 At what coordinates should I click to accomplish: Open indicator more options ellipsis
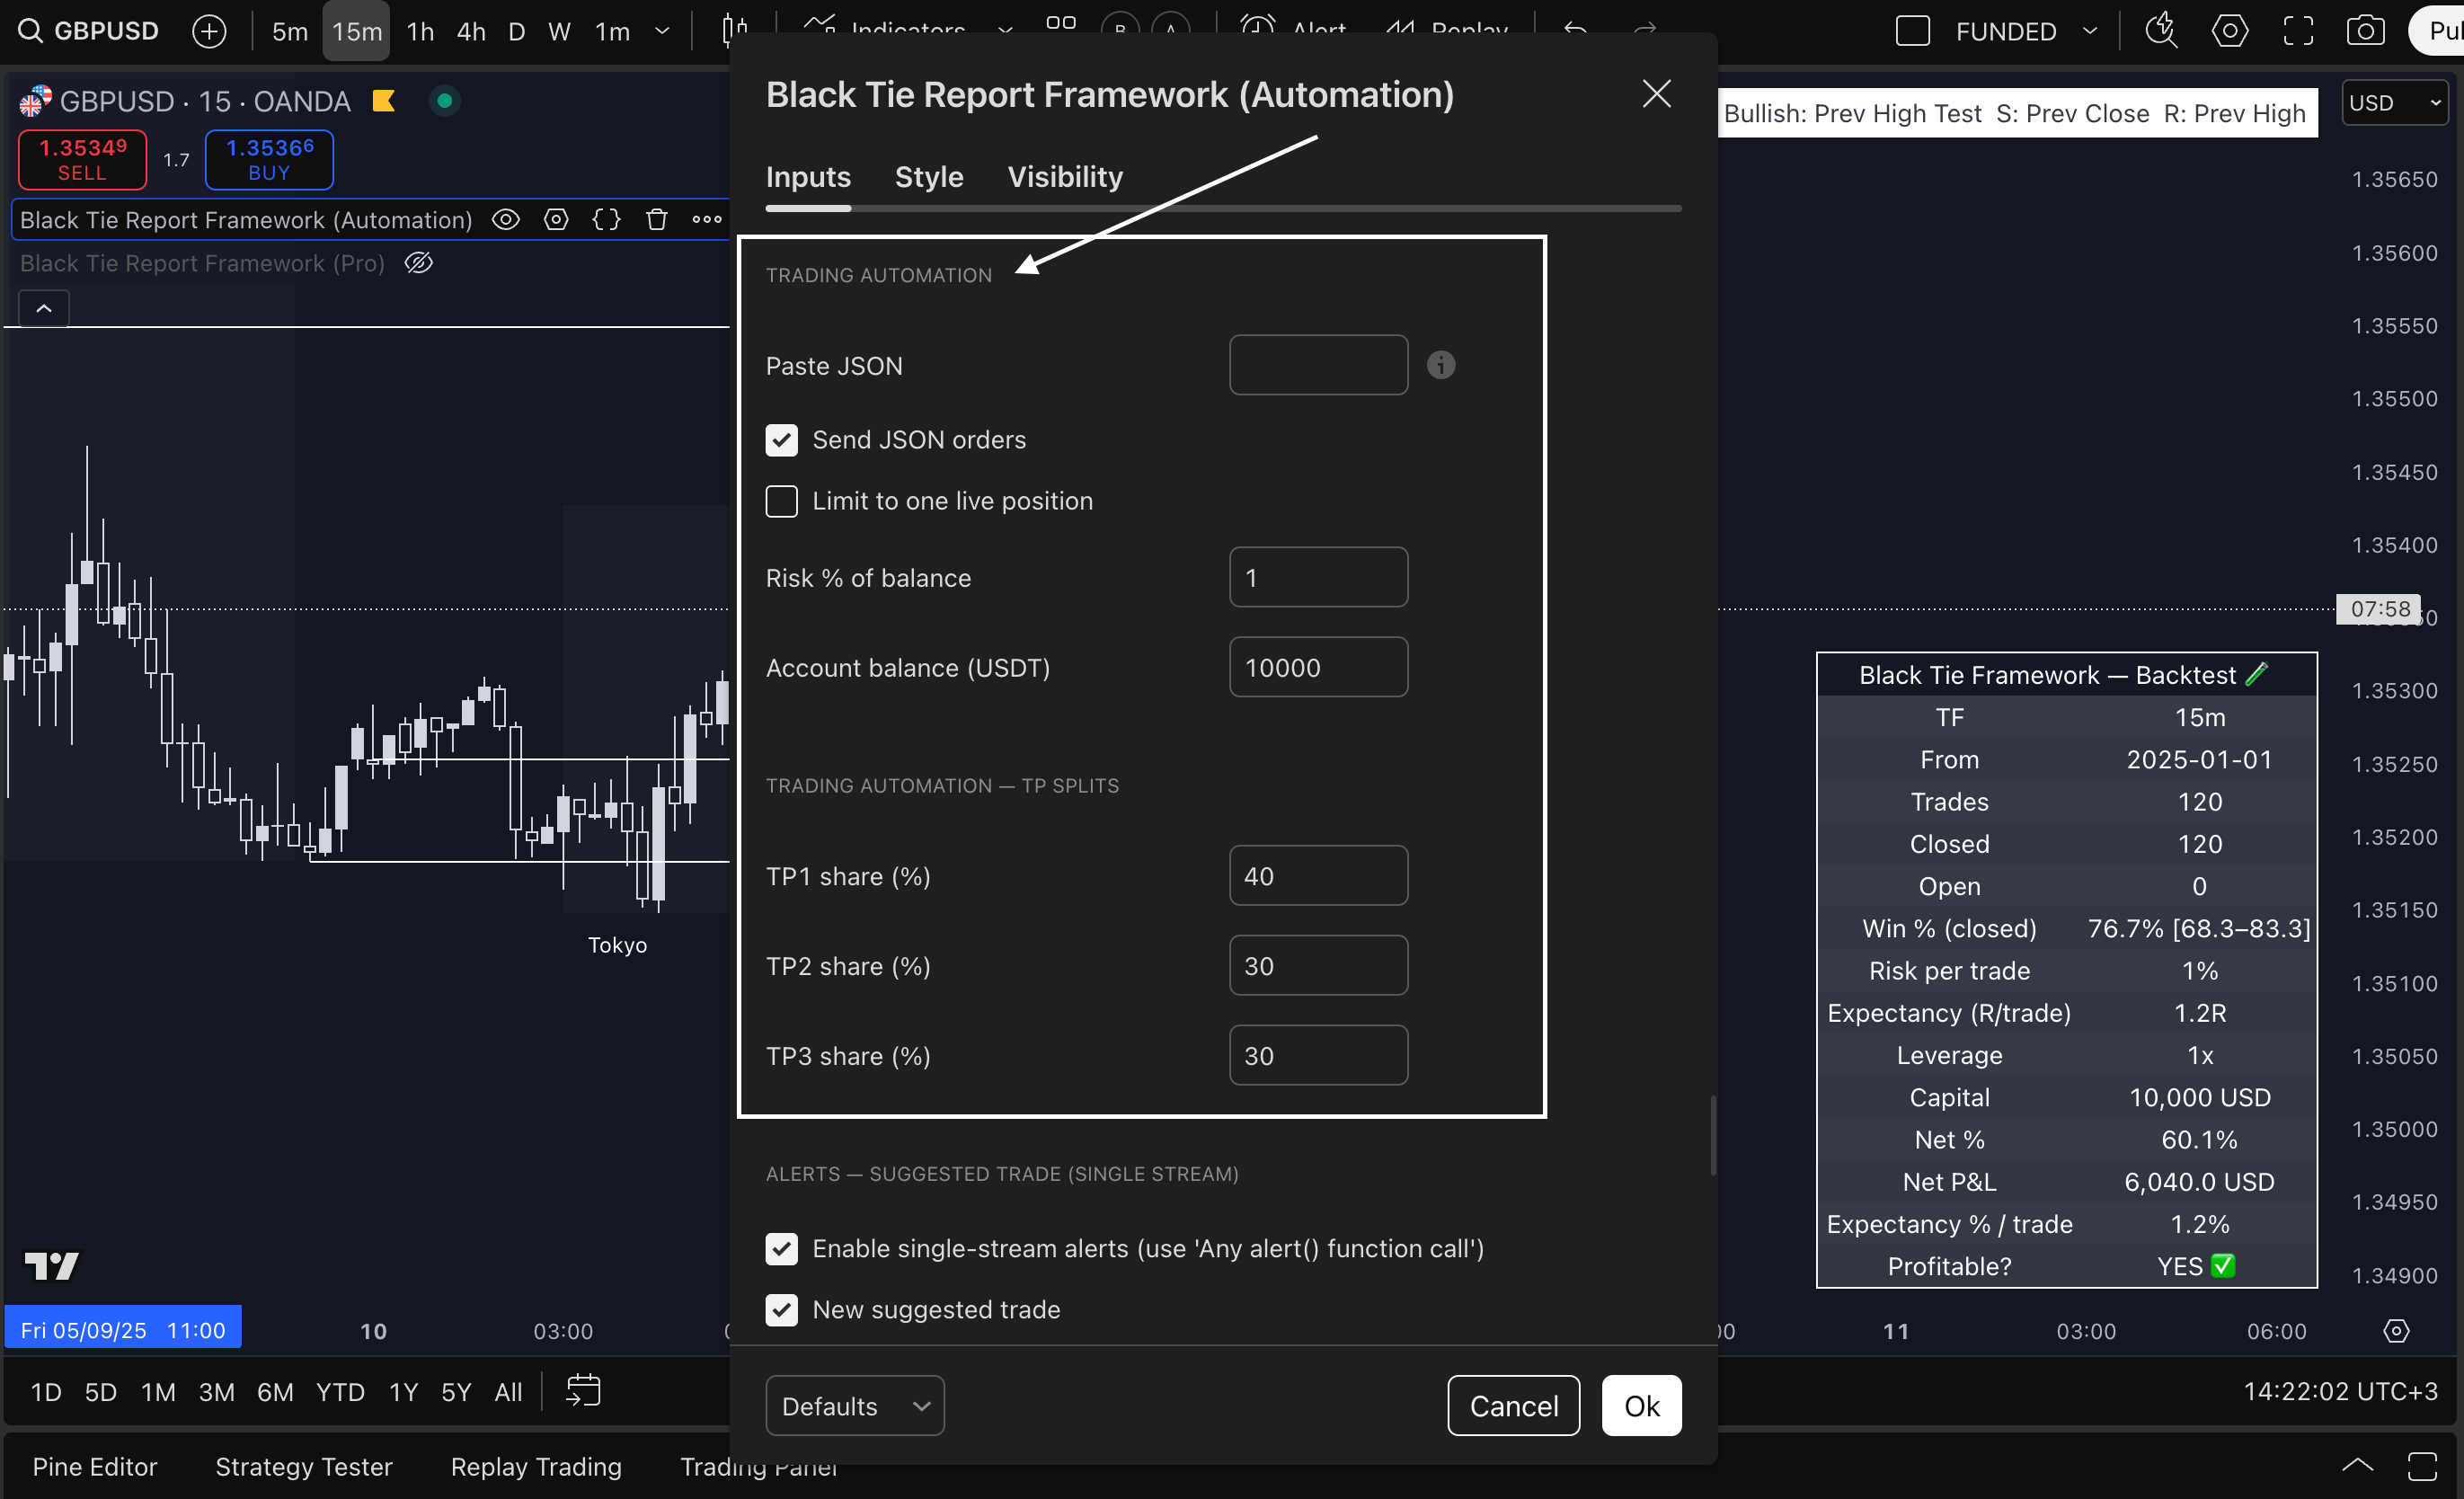pos(707,220)
